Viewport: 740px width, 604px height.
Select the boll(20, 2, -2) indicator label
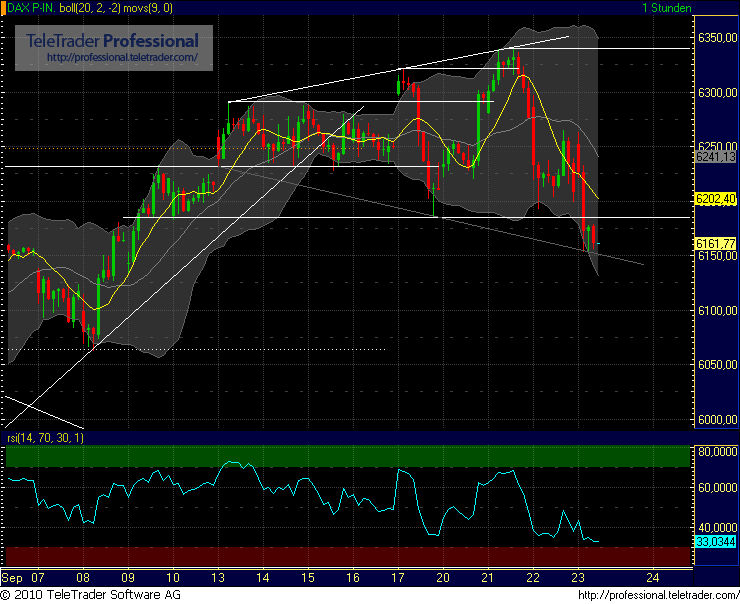[x=90, y=8]
